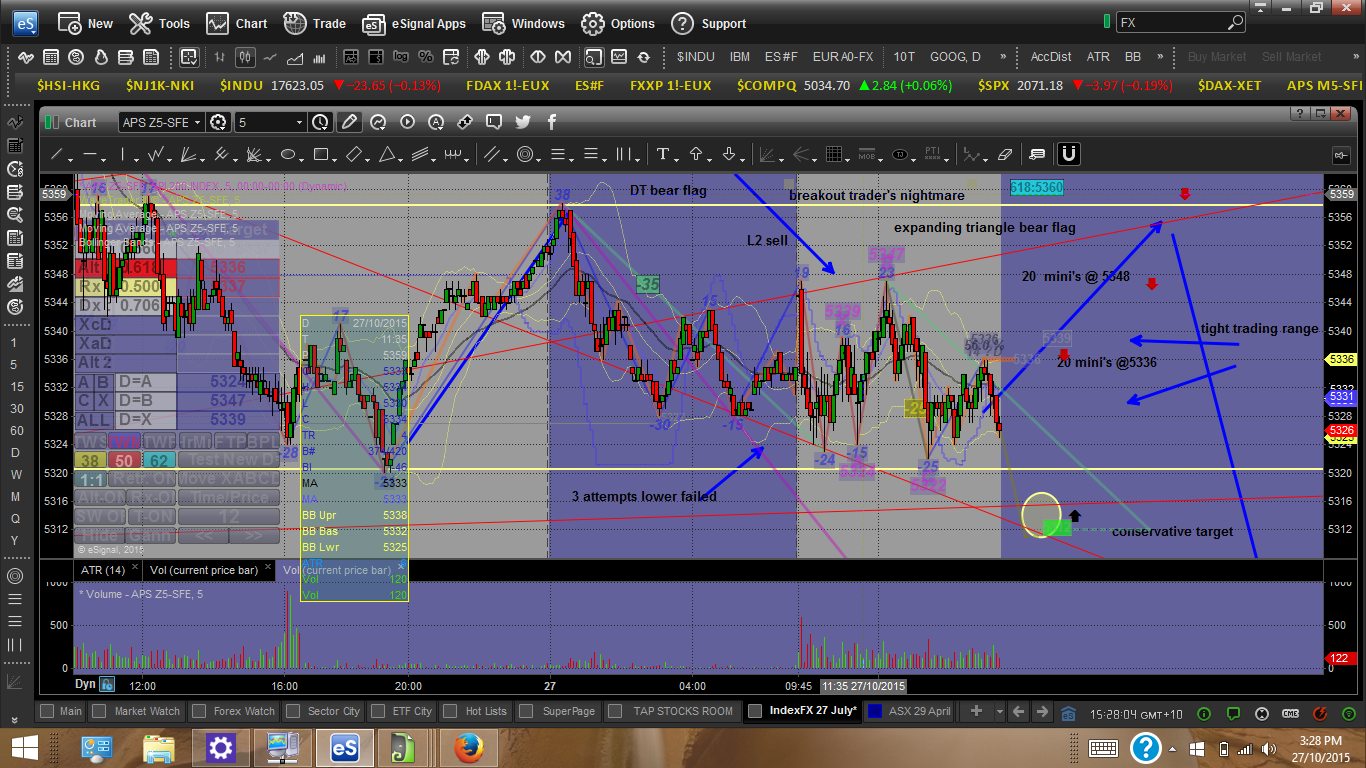Viewport: 1366px width, 768px height.
Task: Click the eSignal main application button
Action: pos(25,22)
